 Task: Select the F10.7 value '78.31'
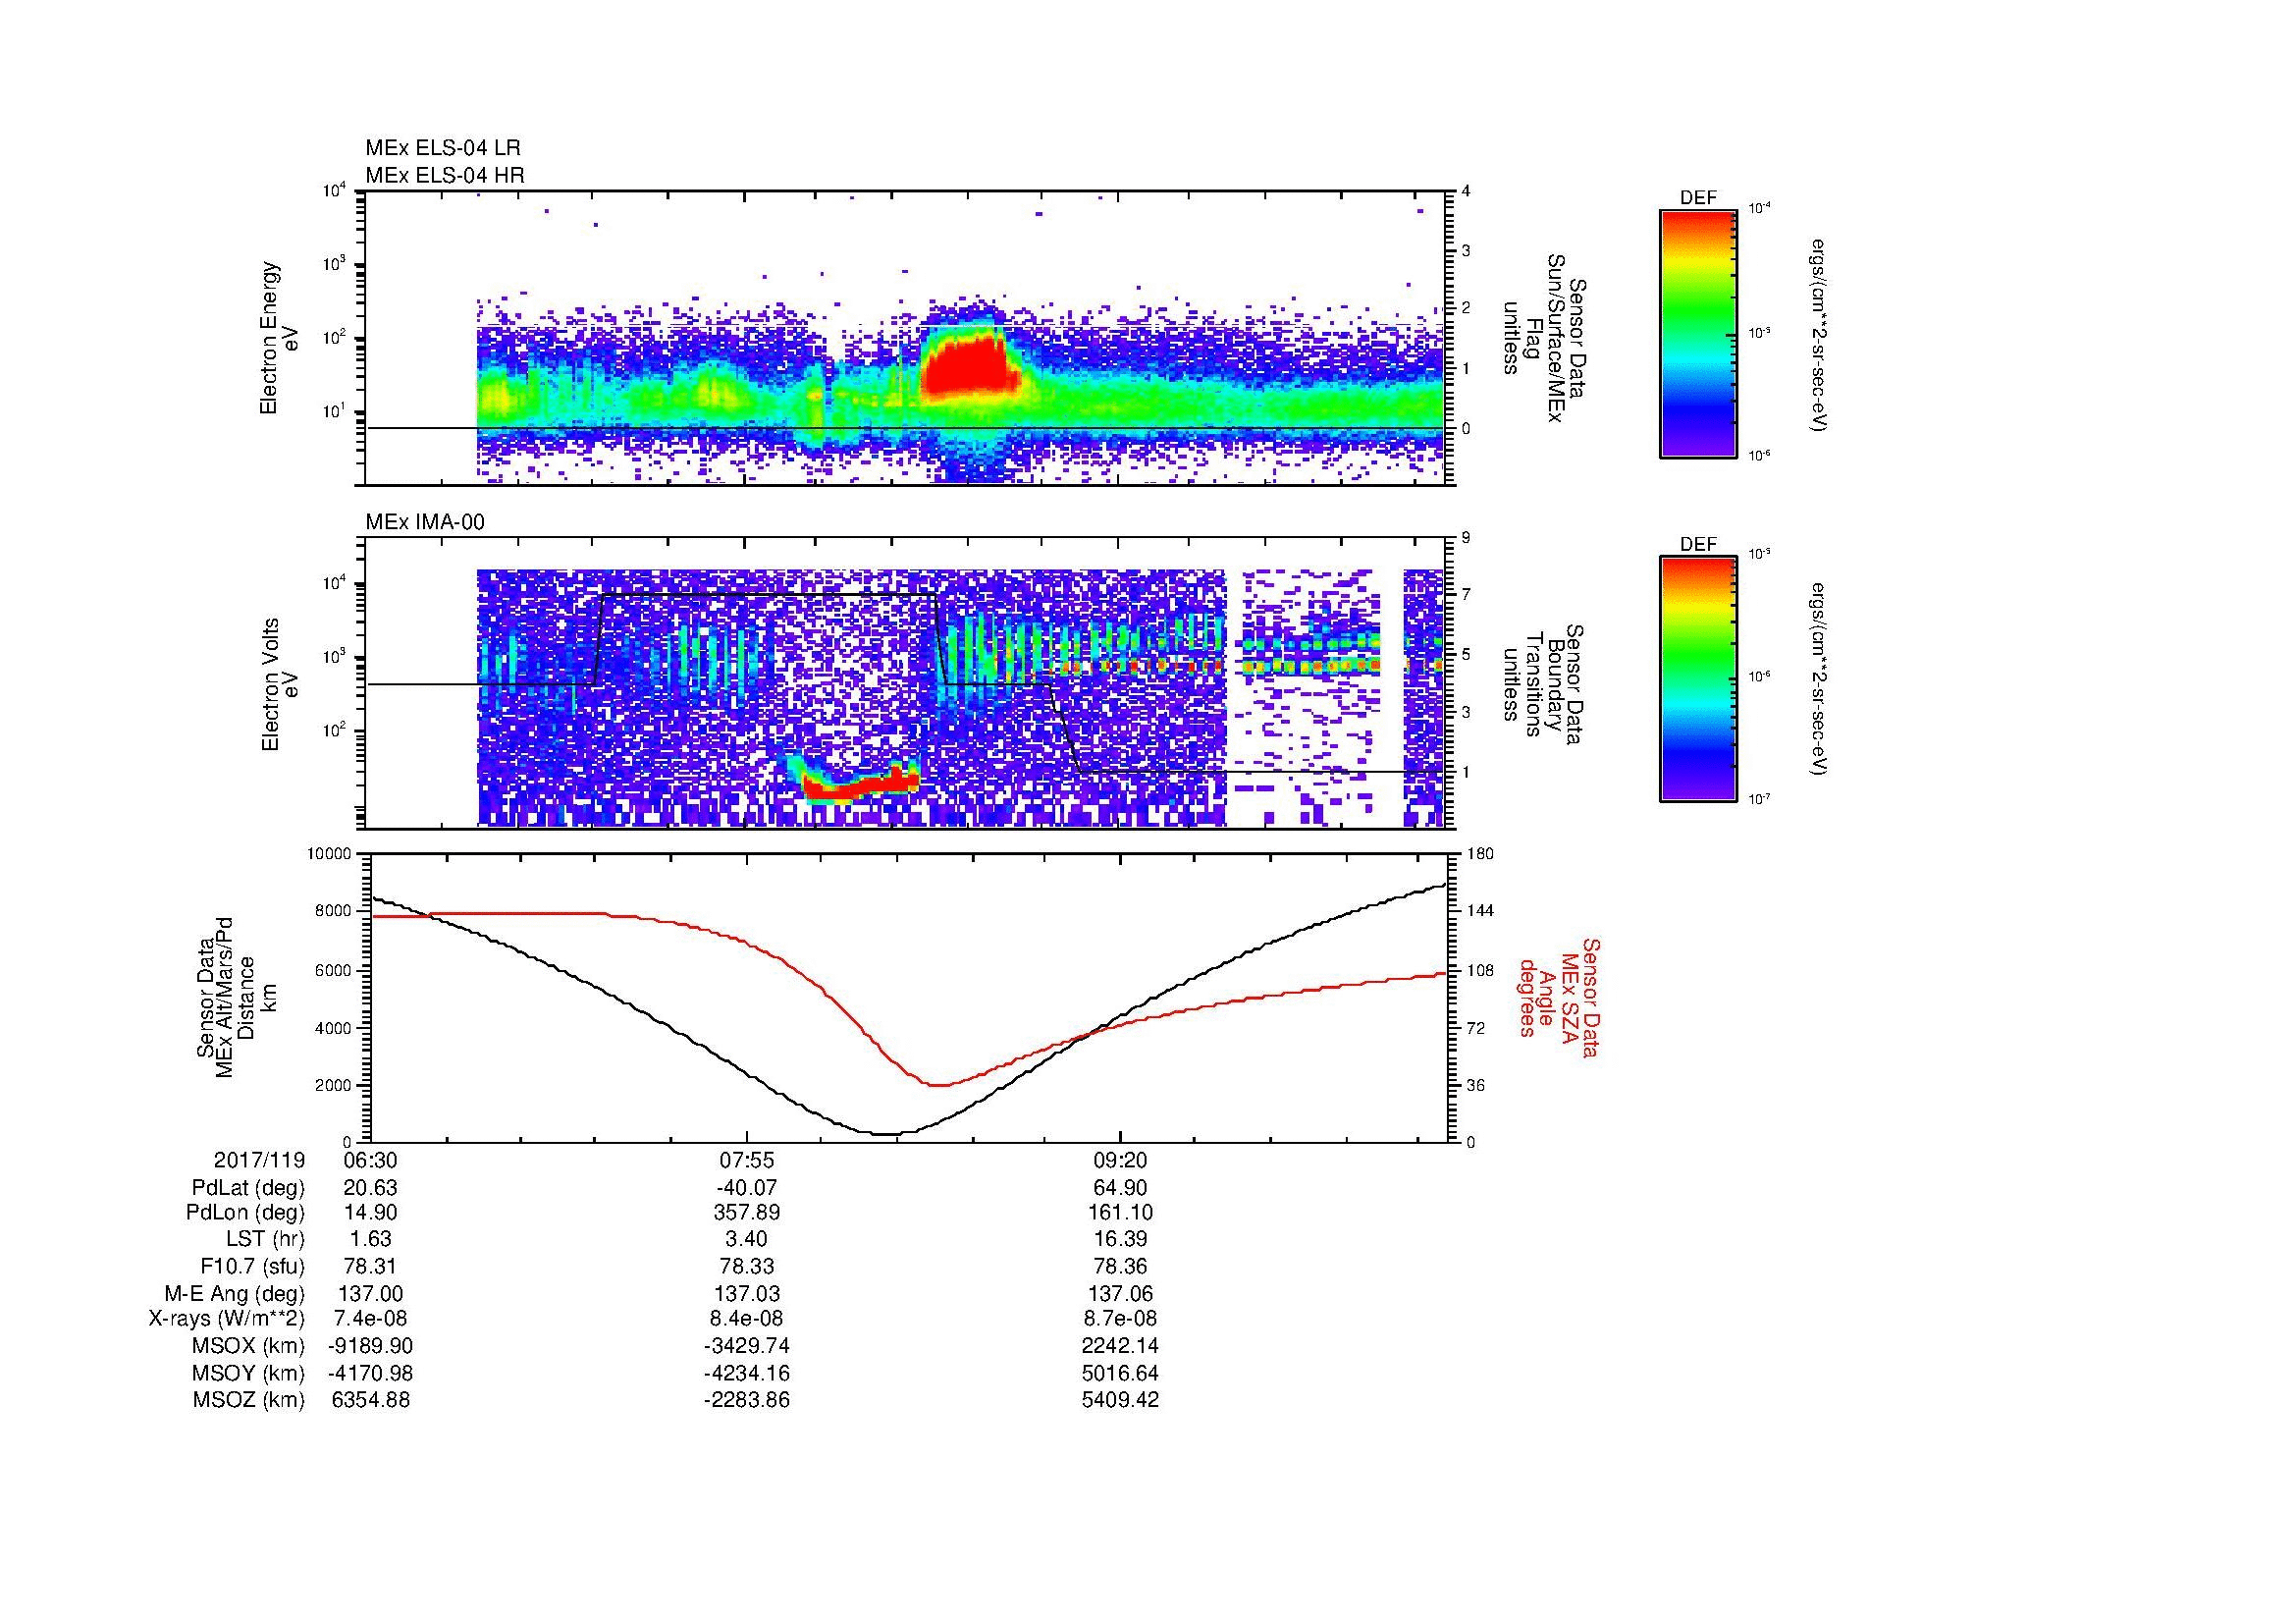coord(370,1266)
